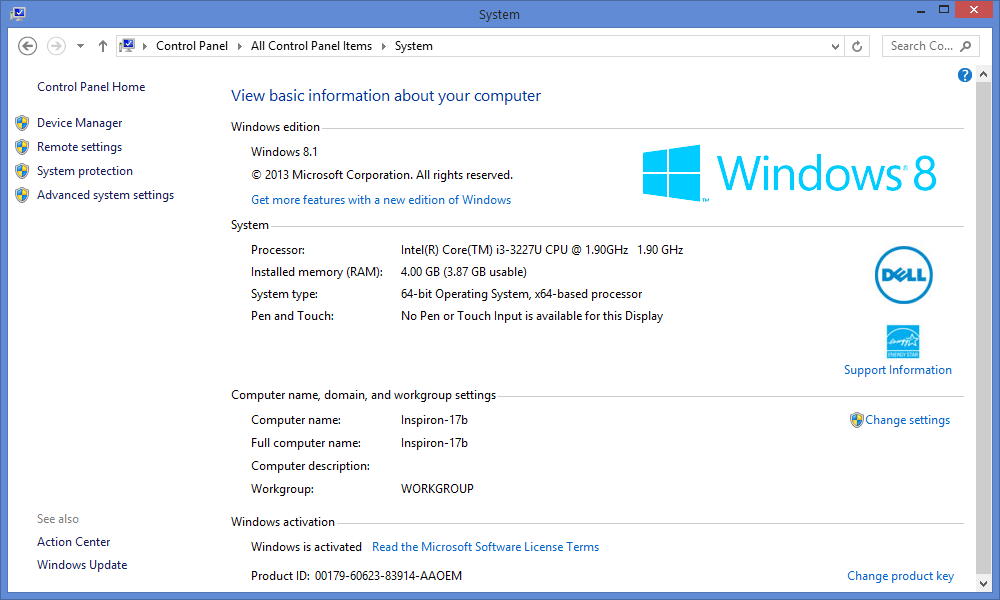The width and height of the screenshot is (1000, 600).
Task: Expand the address bar history dropdown
Action: [836, 46]
